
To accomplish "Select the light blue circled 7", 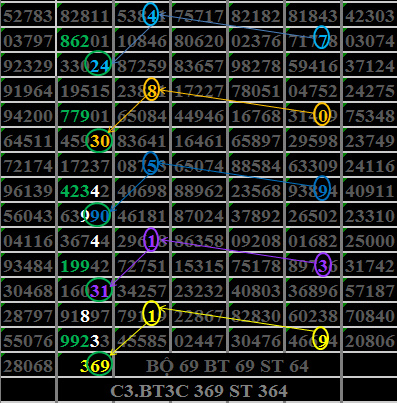I will coord(322,38).
